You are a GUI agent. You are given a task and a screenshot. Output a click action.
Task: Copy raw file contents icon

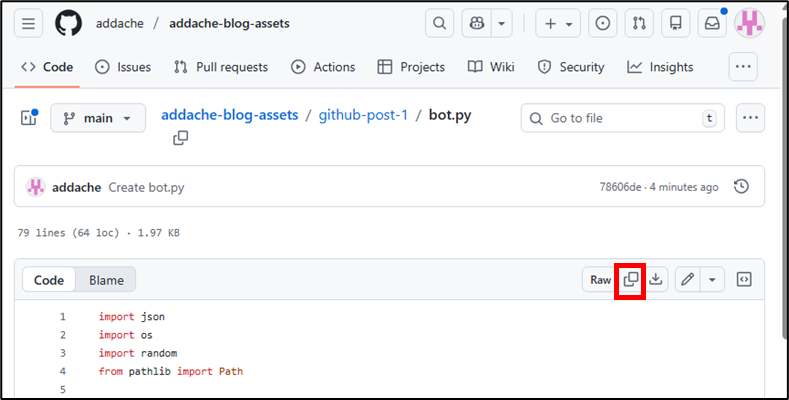[x=631, y=280]
